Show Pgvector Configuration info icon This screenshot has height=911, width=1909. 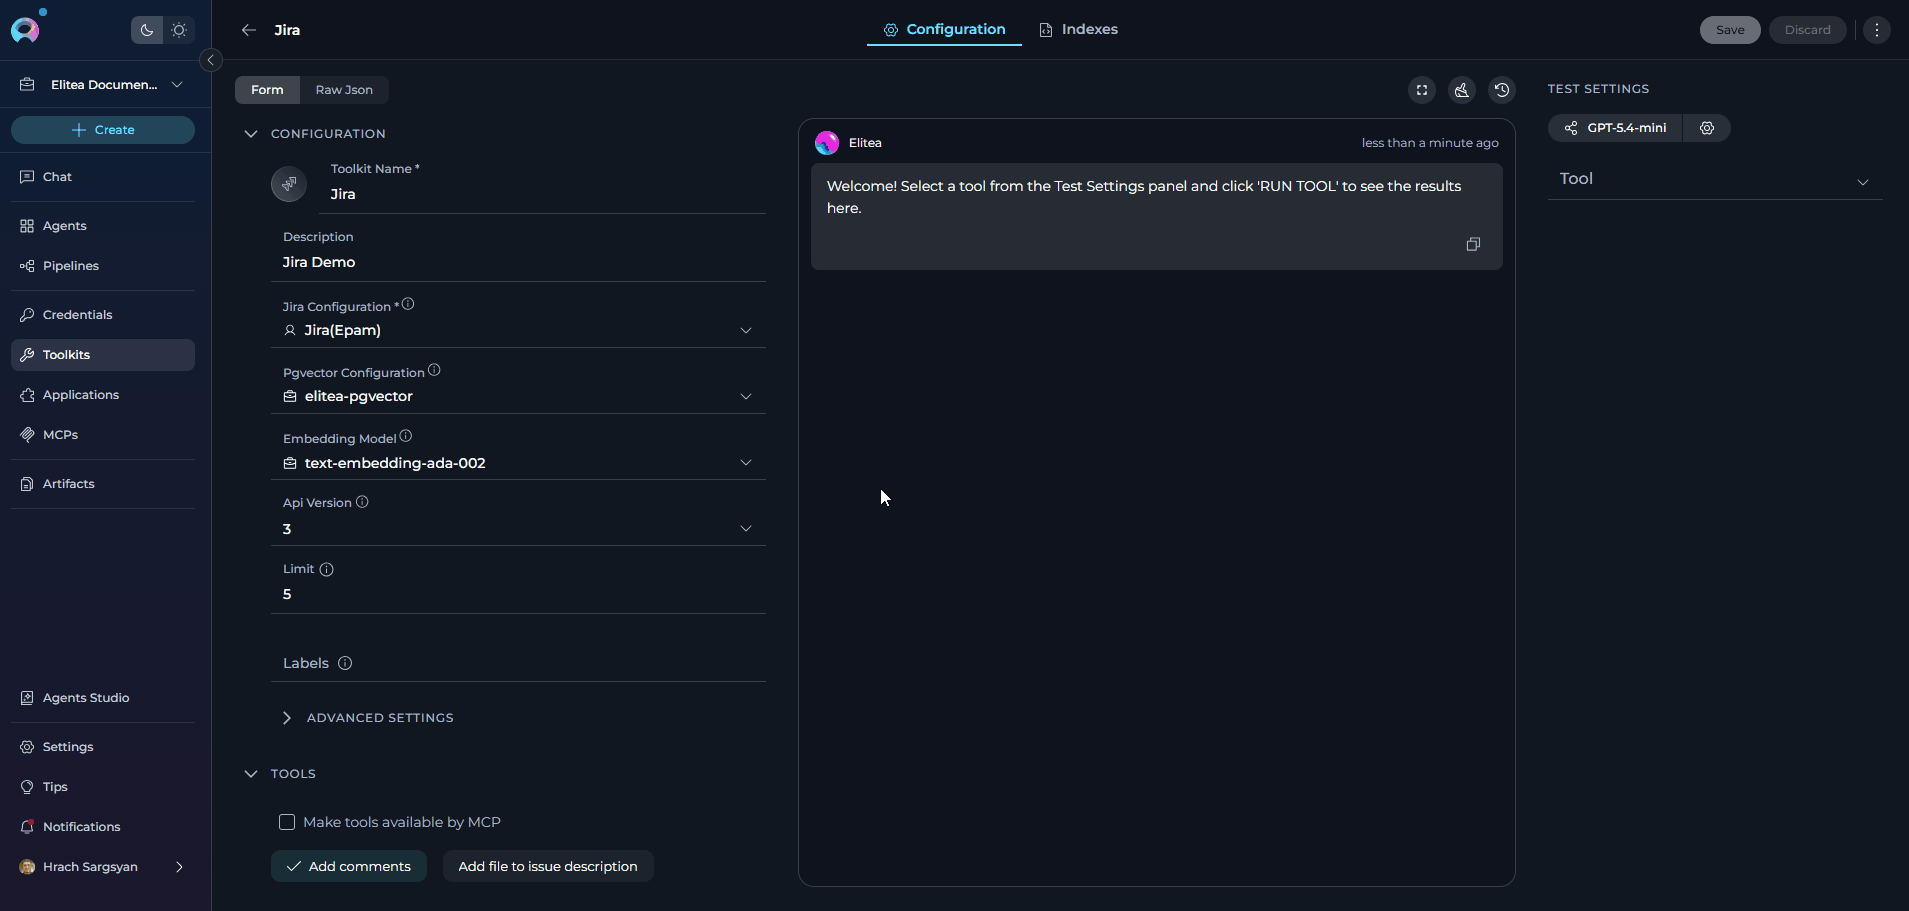click(434, 370)
